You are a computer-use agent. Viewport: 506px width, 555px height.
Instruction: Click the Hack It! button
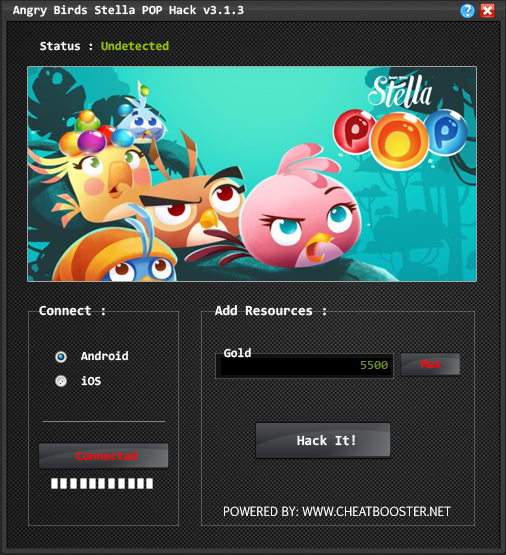[323, 441]
